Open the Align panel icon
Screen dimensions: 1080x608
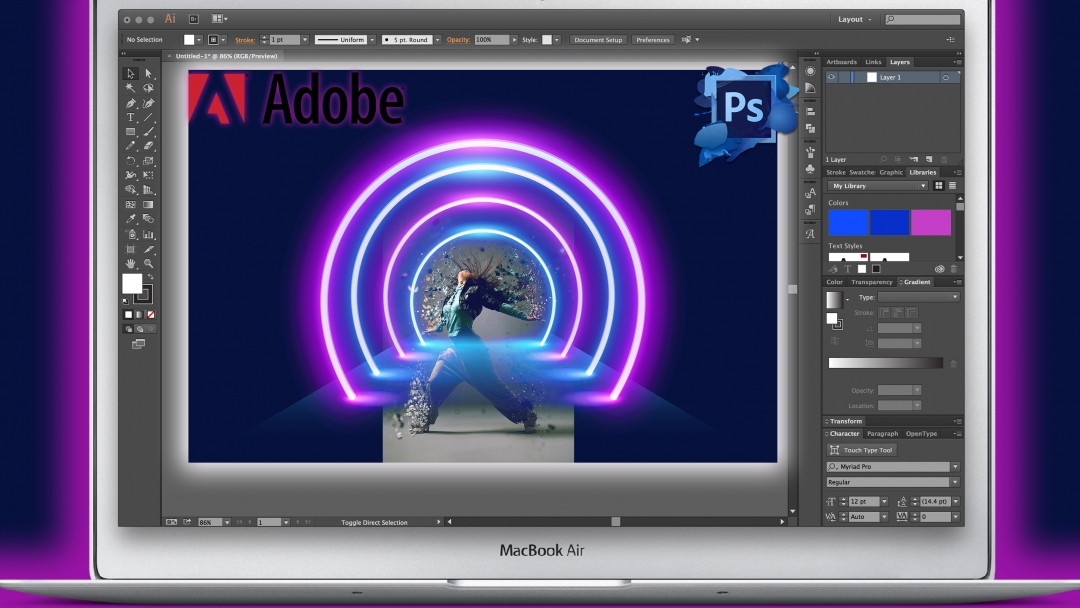coord(810,112)
